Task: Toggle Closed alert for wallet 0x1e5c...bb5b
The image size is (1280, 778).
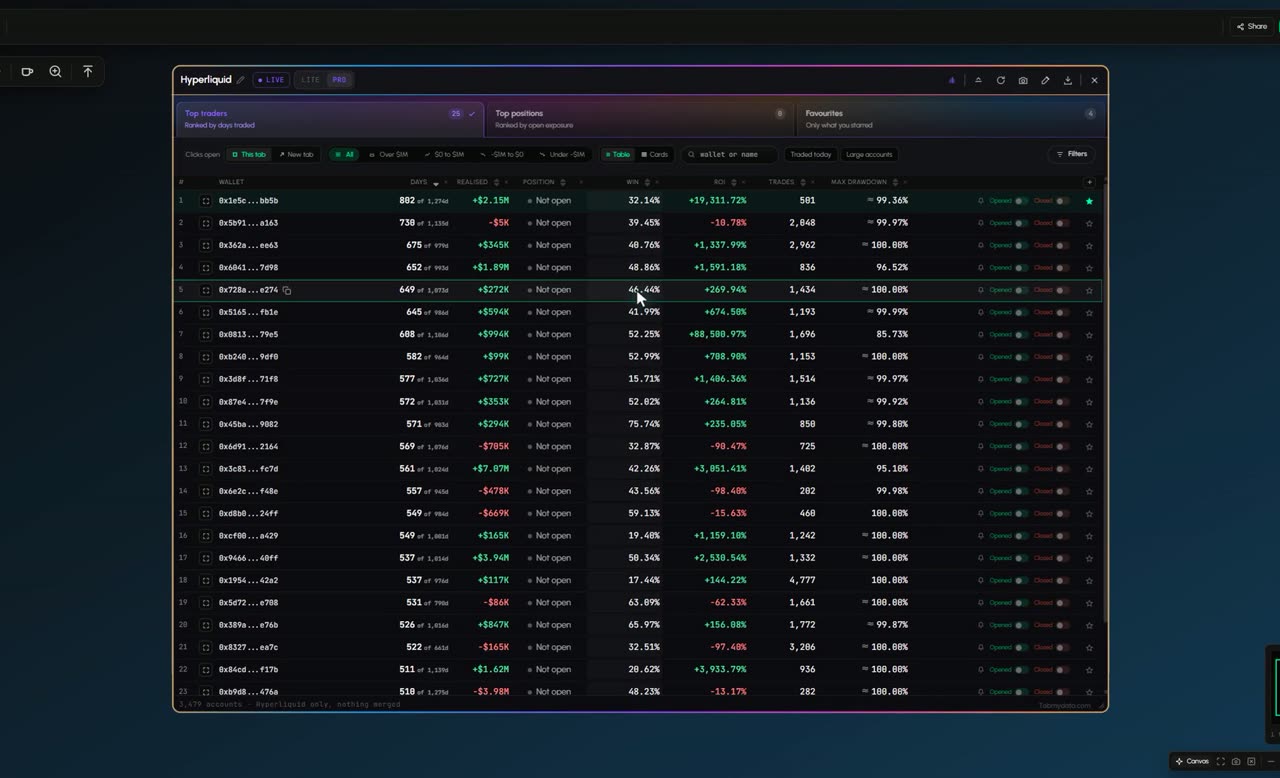Action: (1062, 201)
